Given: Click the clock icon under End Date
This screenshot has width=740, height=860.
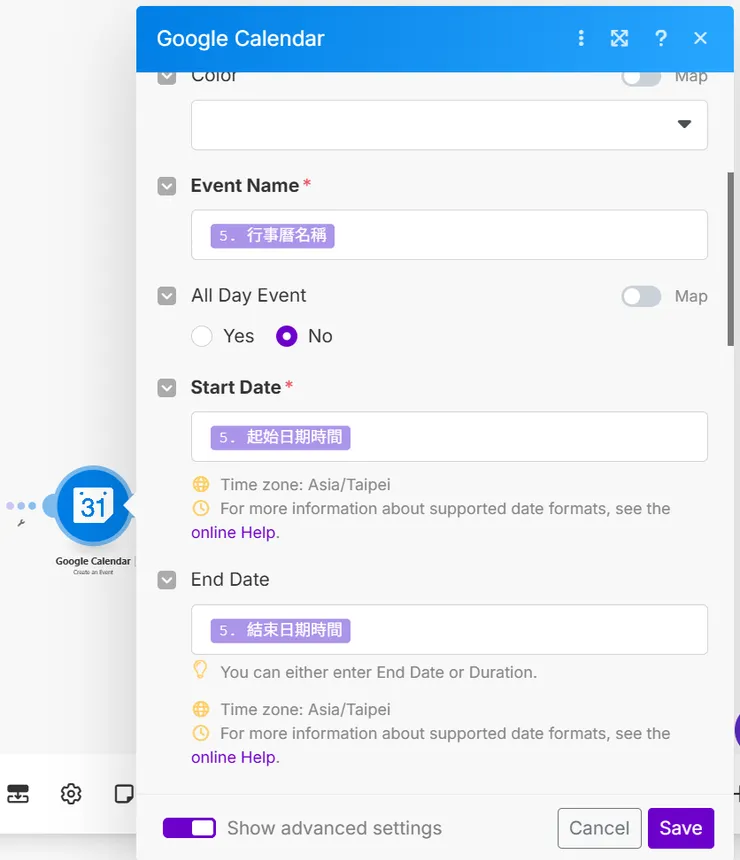Looking at the screenshot, I should (x=201, y=733).
